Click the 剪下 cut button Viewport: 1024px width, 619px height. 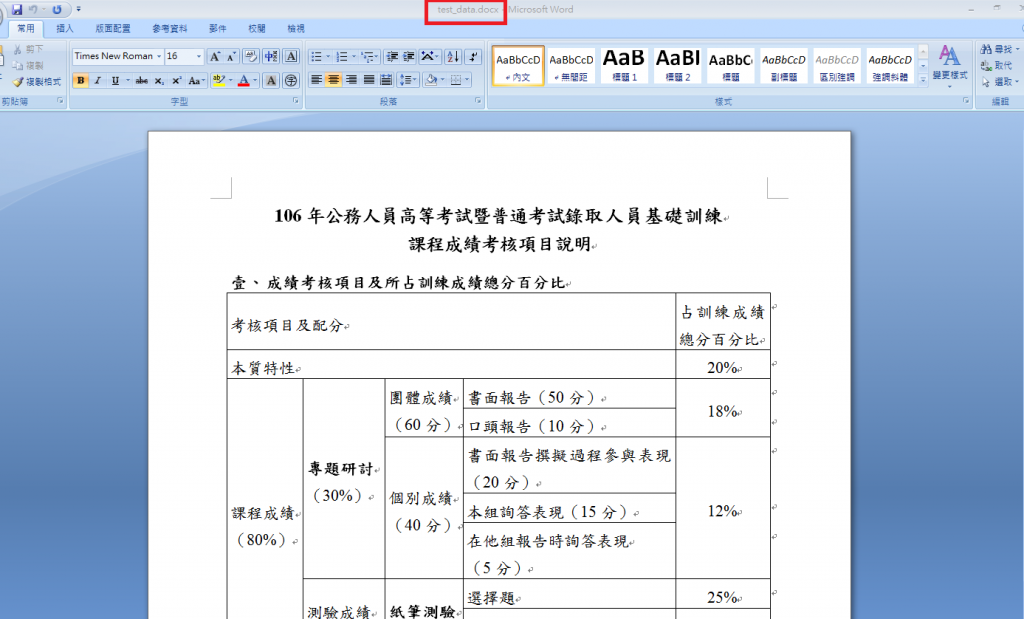(x=28, y=49)
